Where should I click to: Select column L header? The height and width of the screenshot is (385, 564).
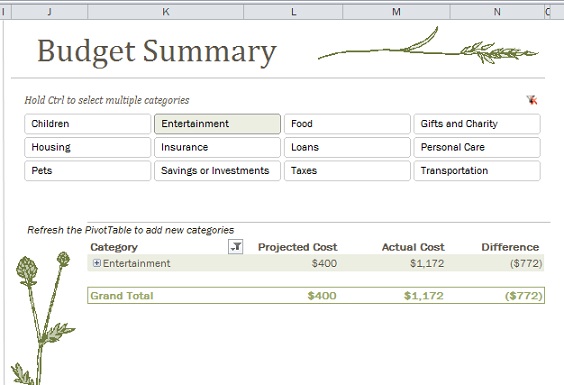click(x=293, y=12)
